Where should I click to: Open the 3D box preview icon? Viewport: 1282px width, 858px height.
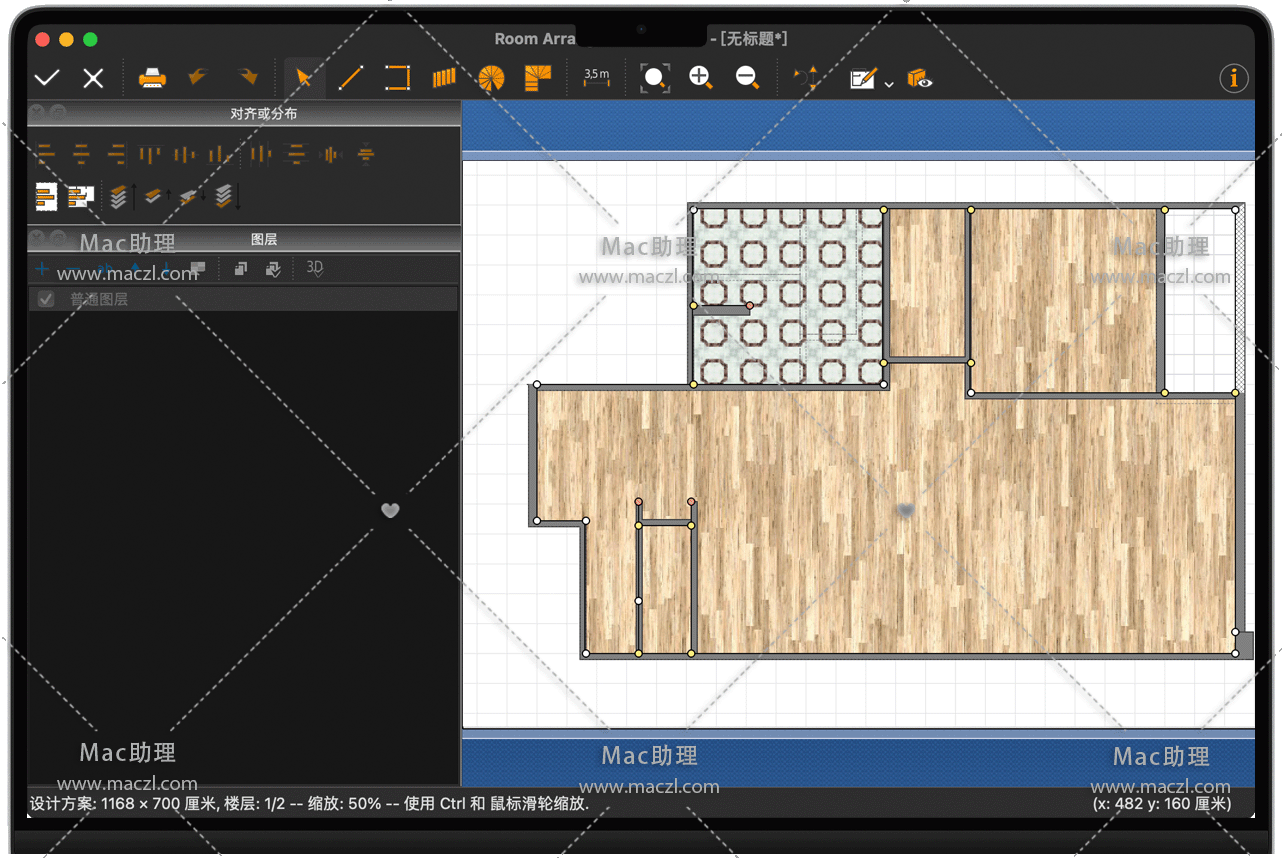tap(919, 79)
